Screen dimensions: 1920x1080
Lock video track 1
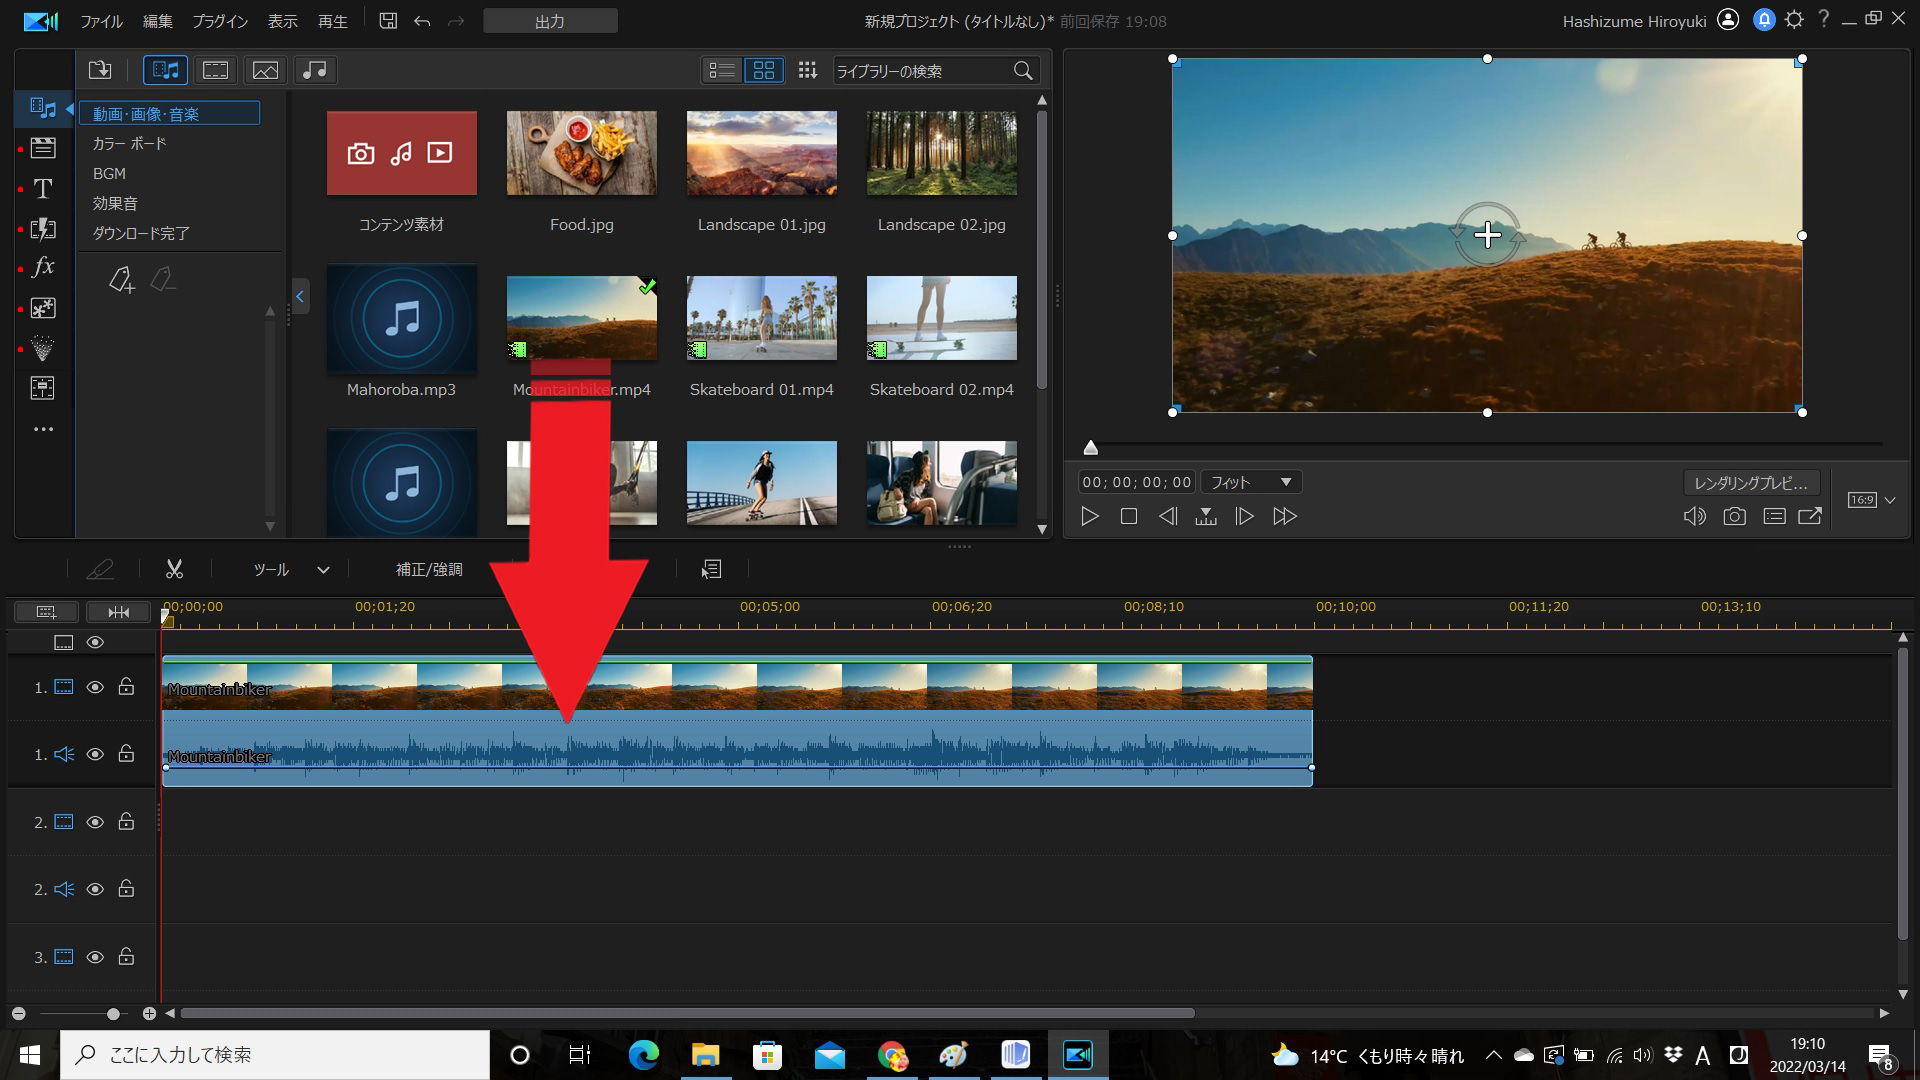point(126,687)
